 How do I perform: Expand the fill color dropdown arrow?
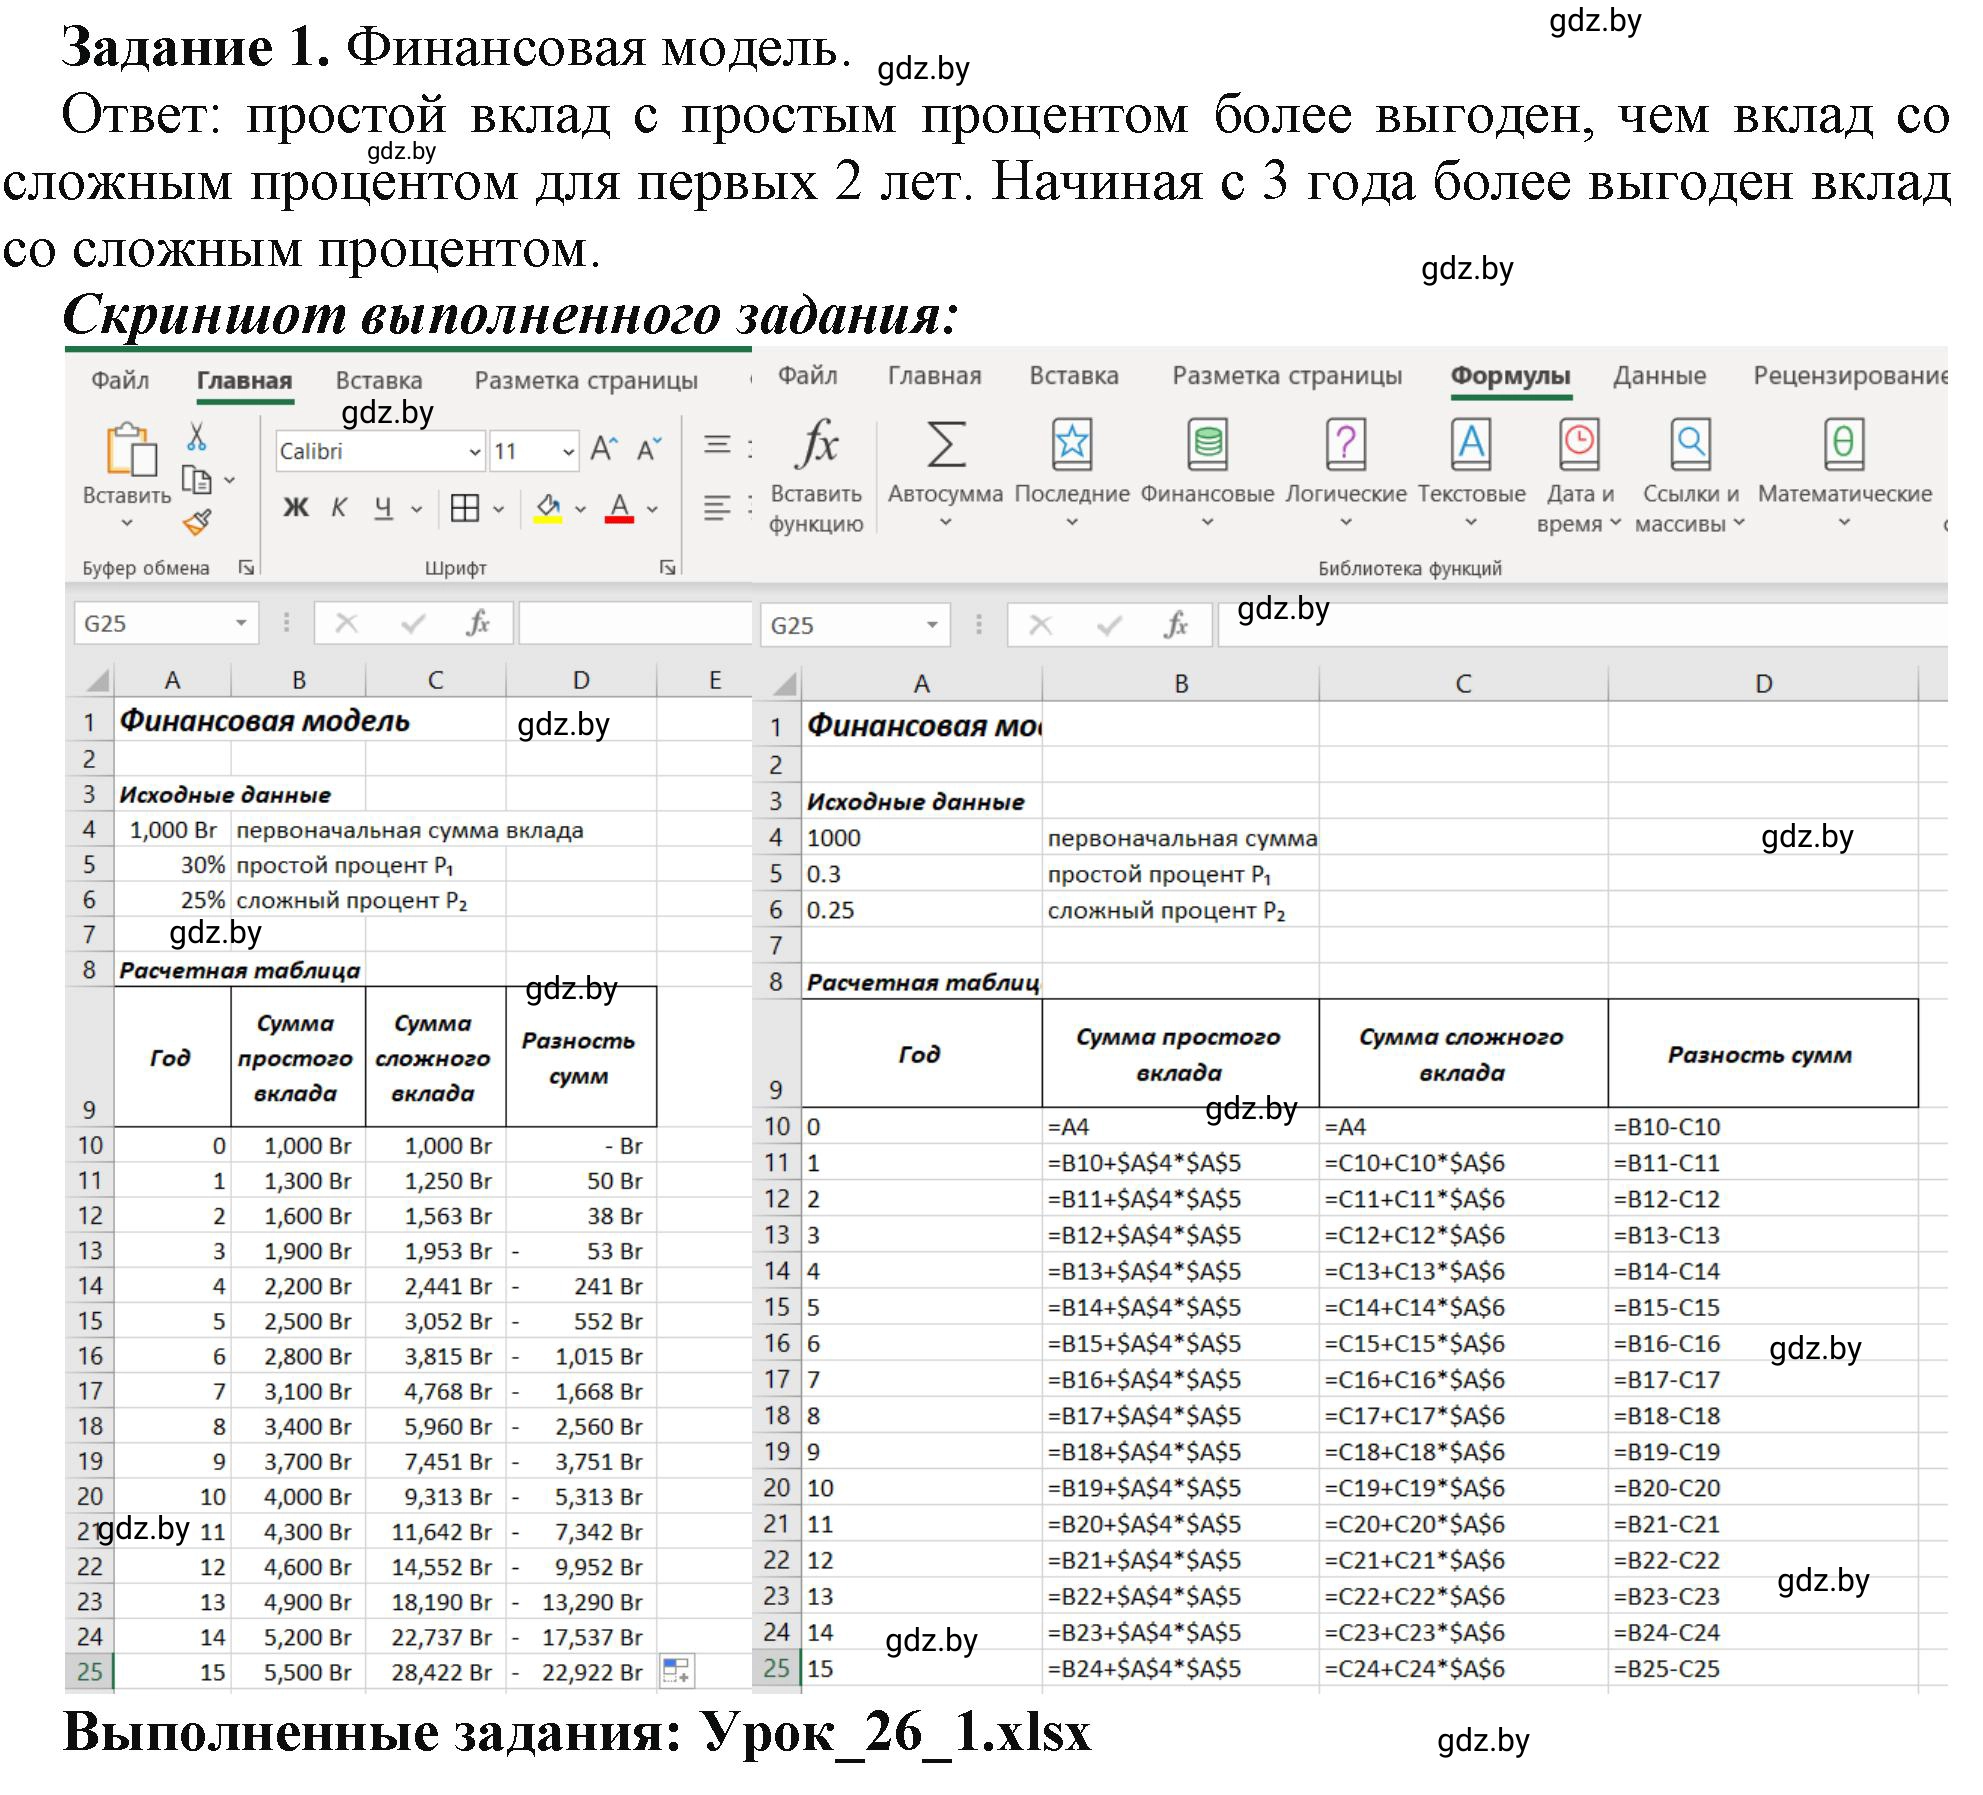pos(580,509)
